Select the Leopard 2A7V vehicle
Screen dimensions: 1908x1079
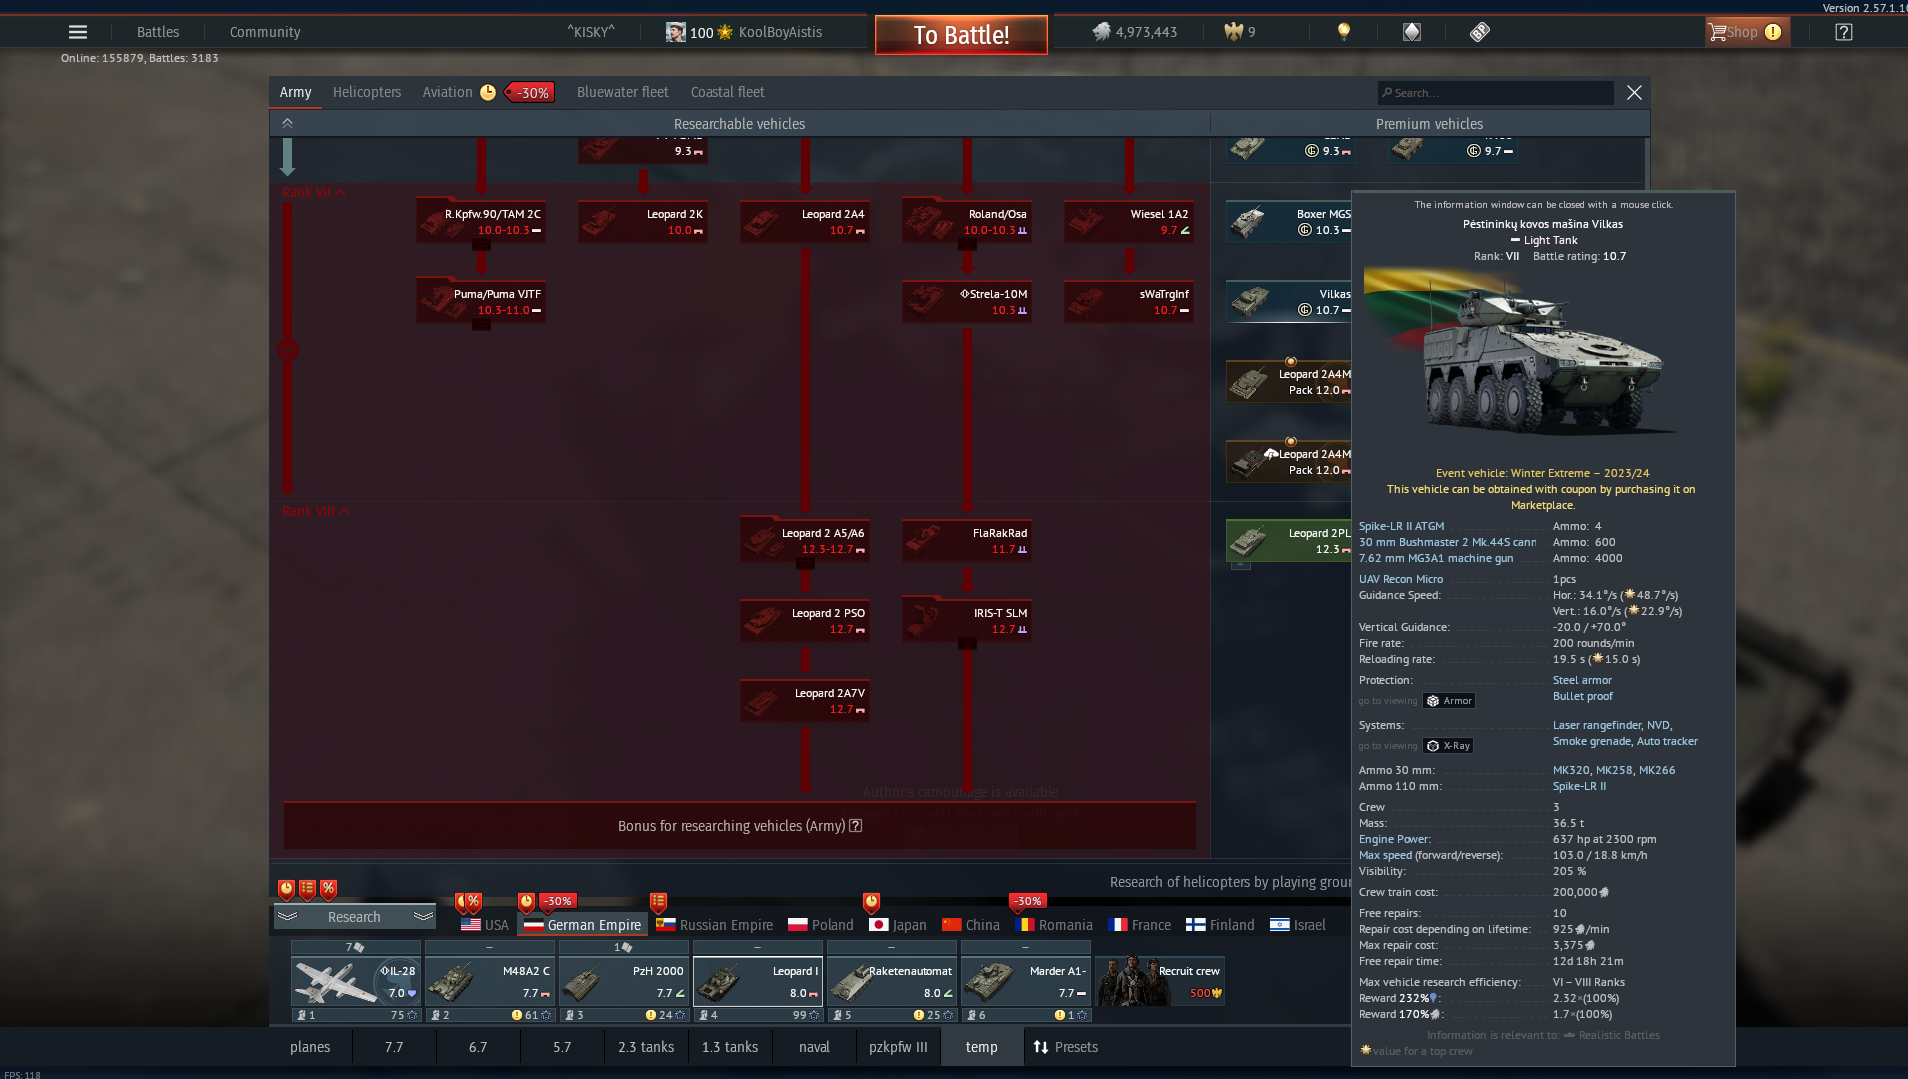click(x=805, y=701)
